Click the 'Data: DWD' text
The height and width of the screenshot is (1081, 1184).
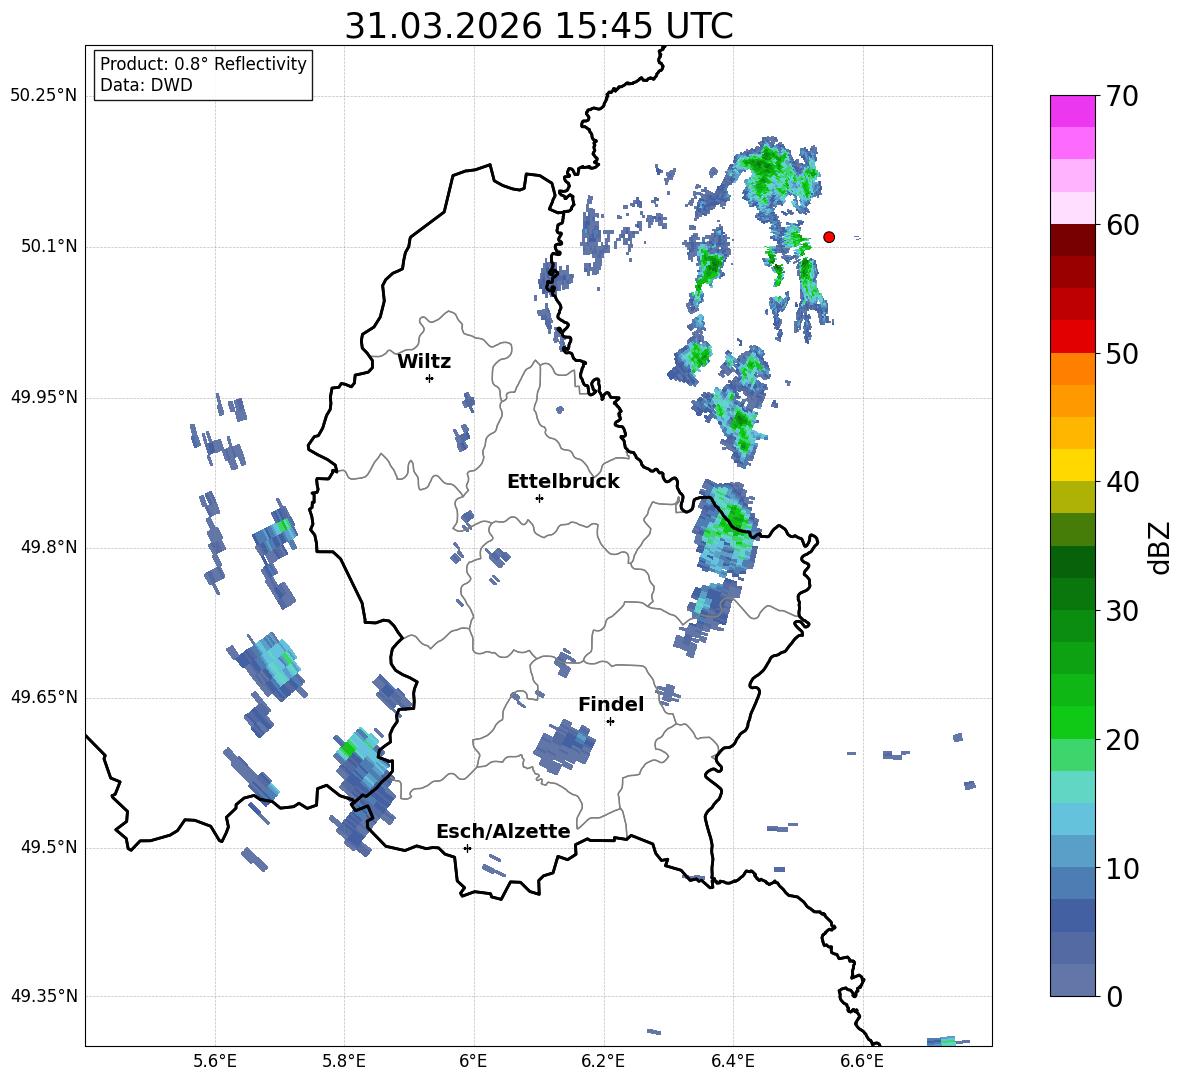point(146,85)
